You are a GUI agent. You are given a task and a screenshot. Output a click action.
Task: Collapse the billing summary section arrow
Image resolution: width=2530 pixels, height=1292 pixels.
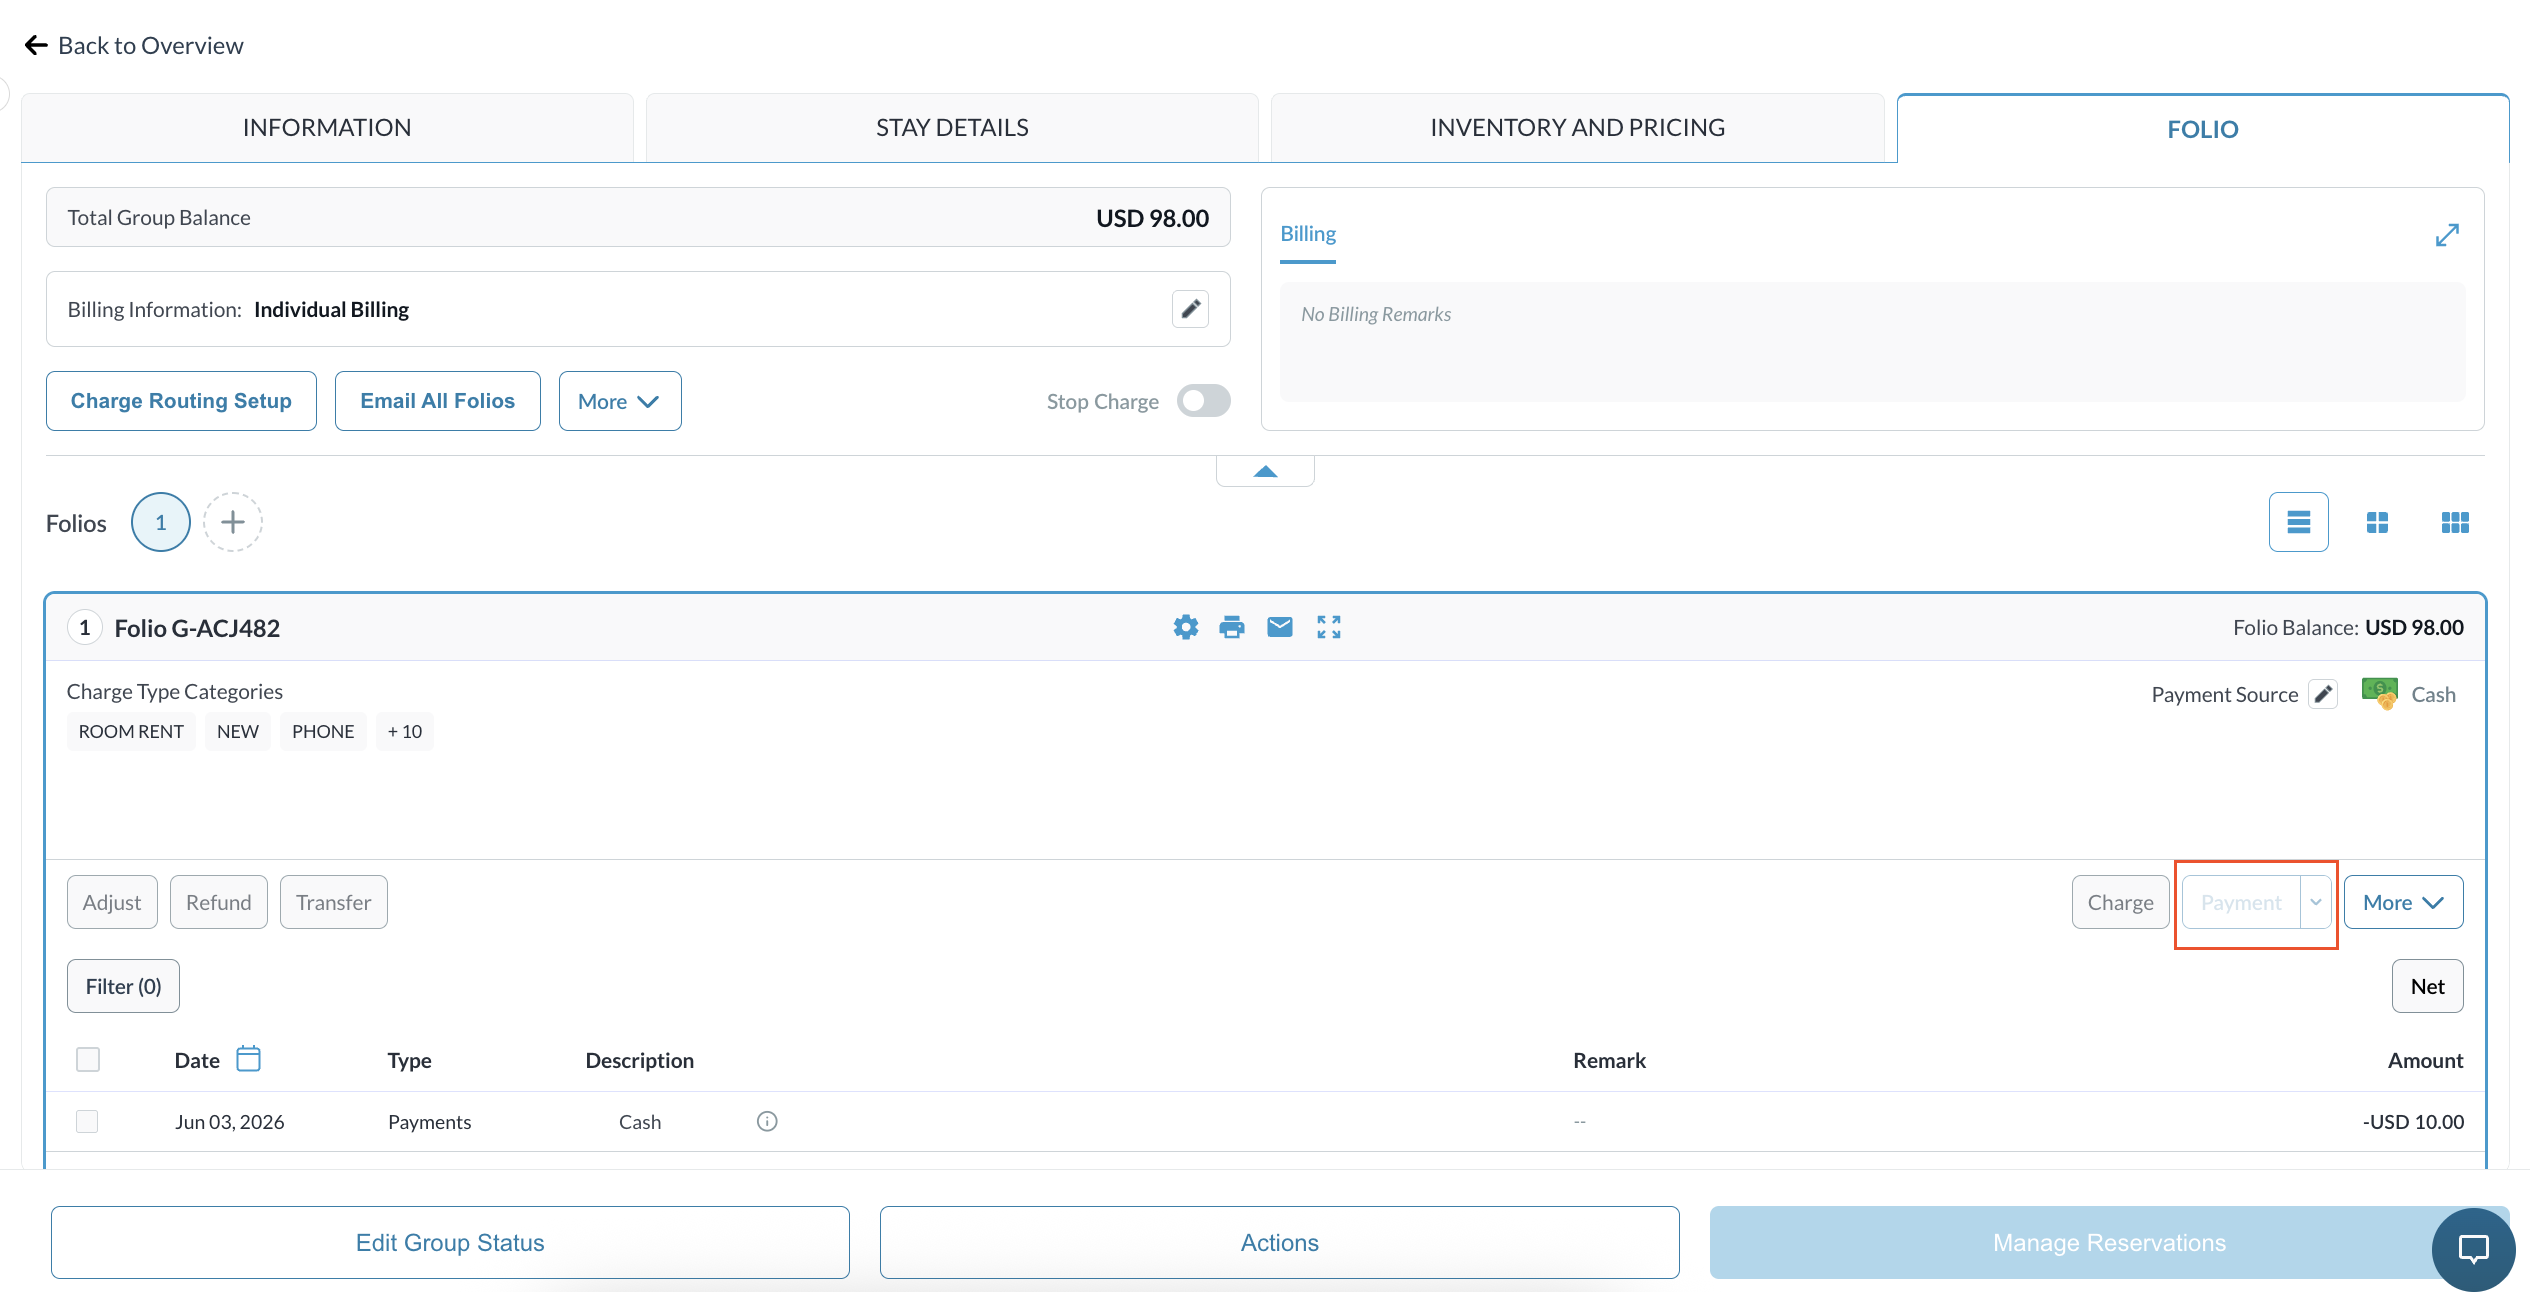pyautogui.click(x=1265, y=471)
